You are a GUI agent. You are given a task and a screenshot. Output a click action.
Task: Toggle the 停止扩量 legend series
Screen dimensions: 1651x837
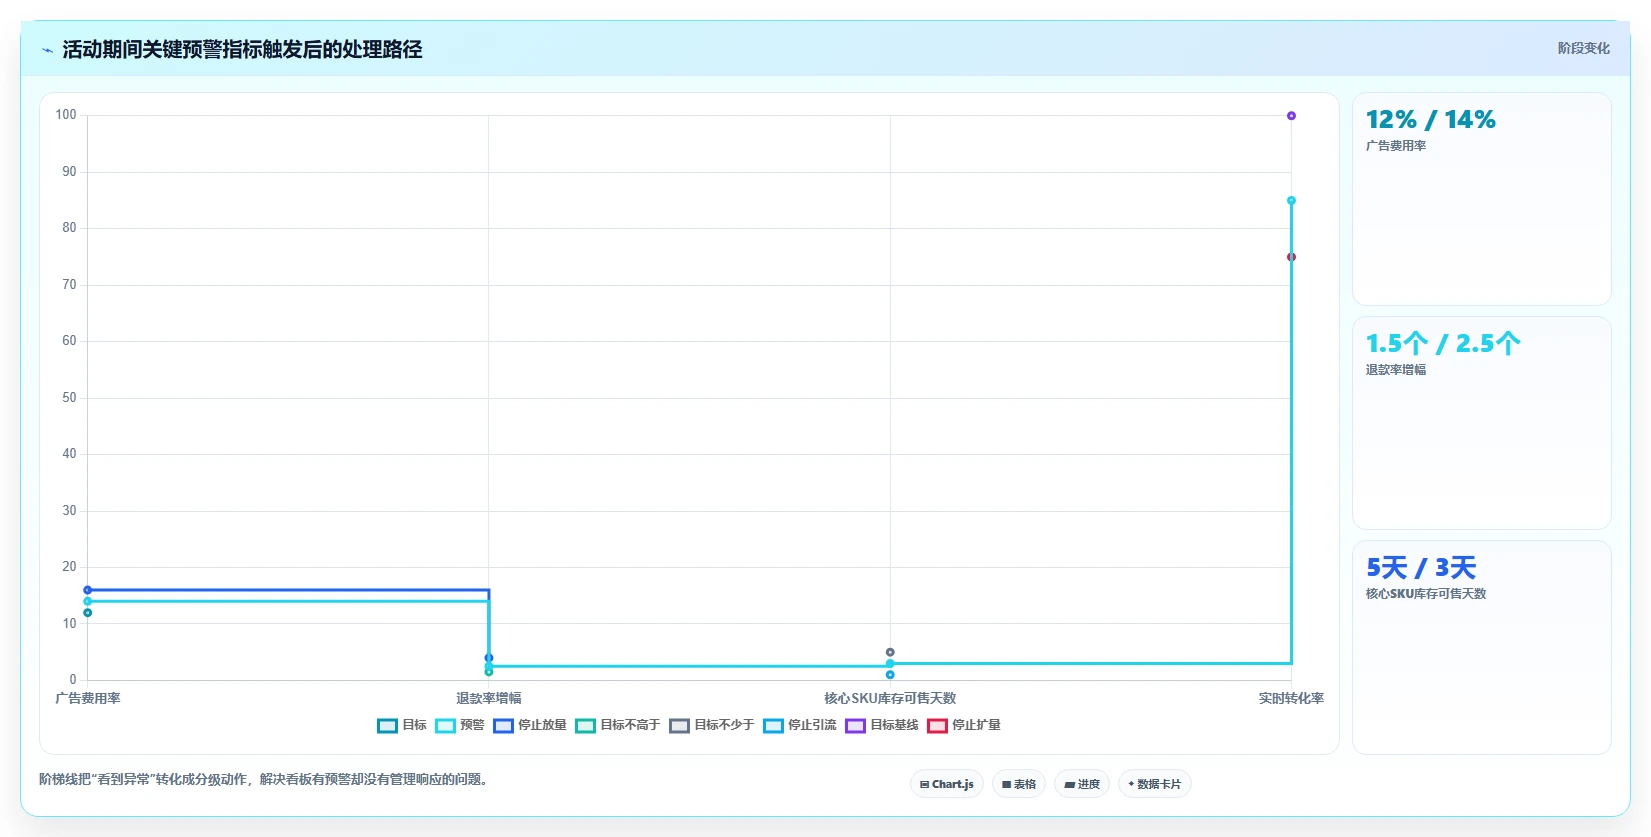tap(964, 725)
